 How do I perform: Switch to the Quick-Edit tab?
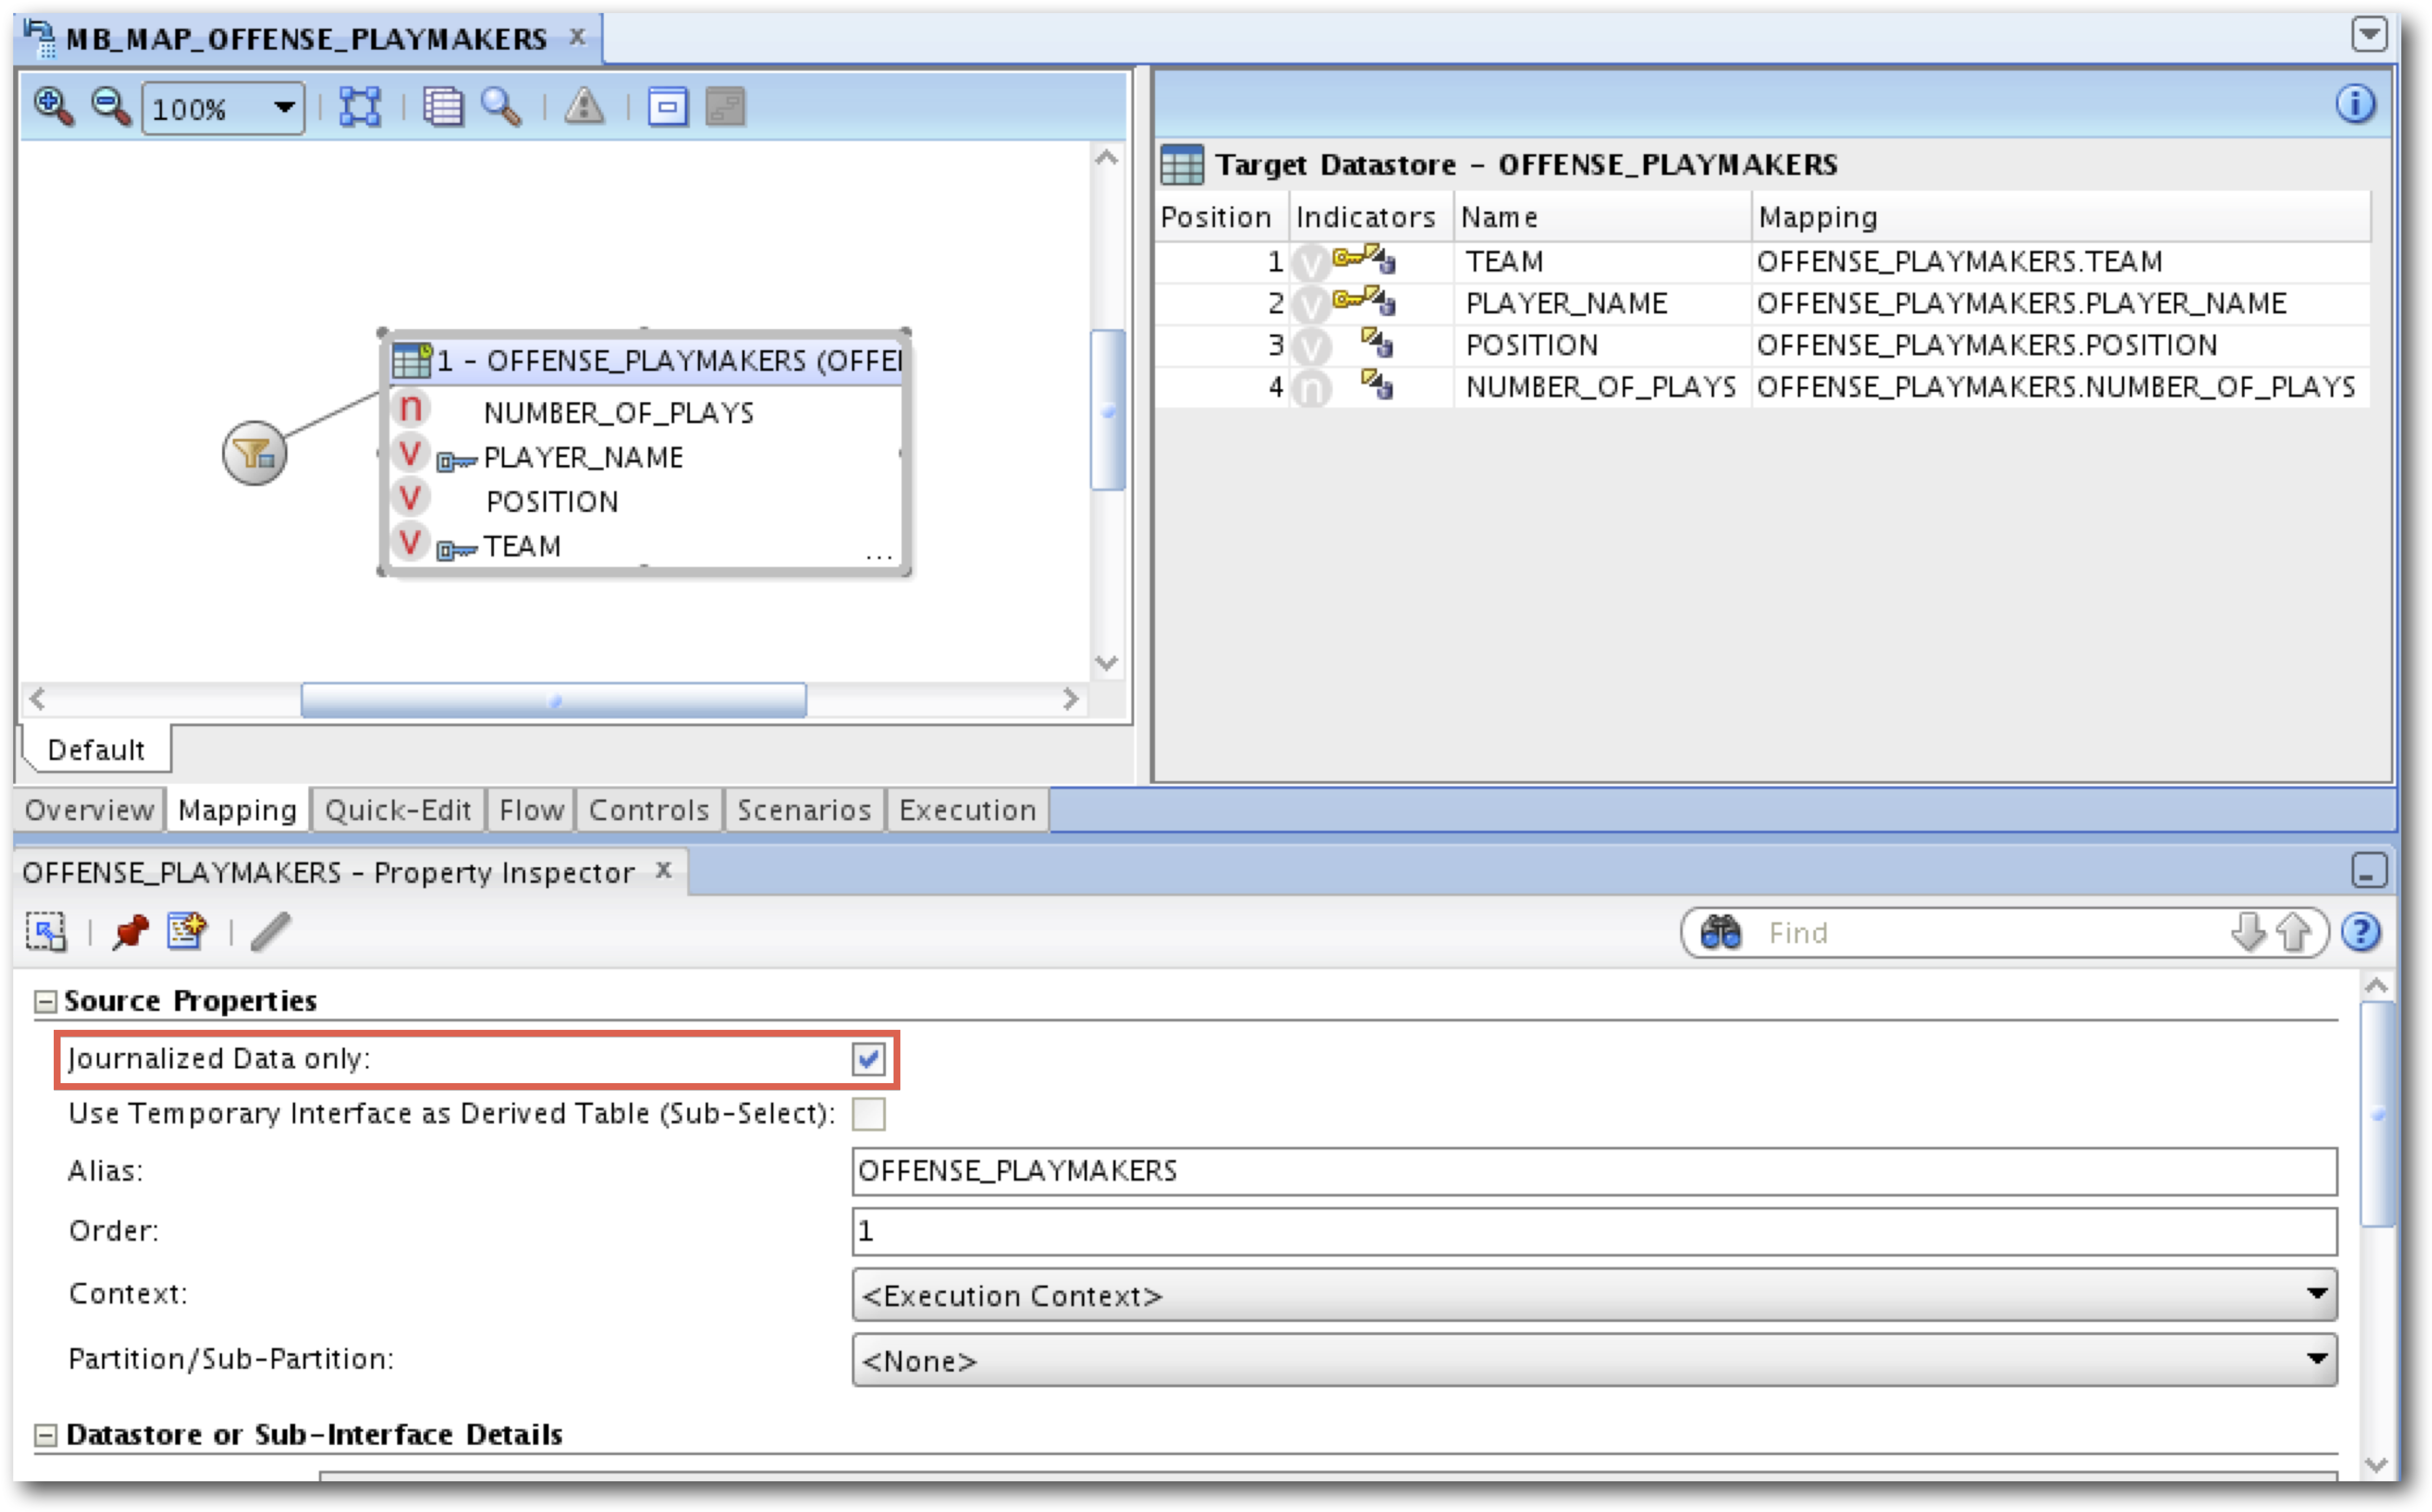click(x=397, y=810)
